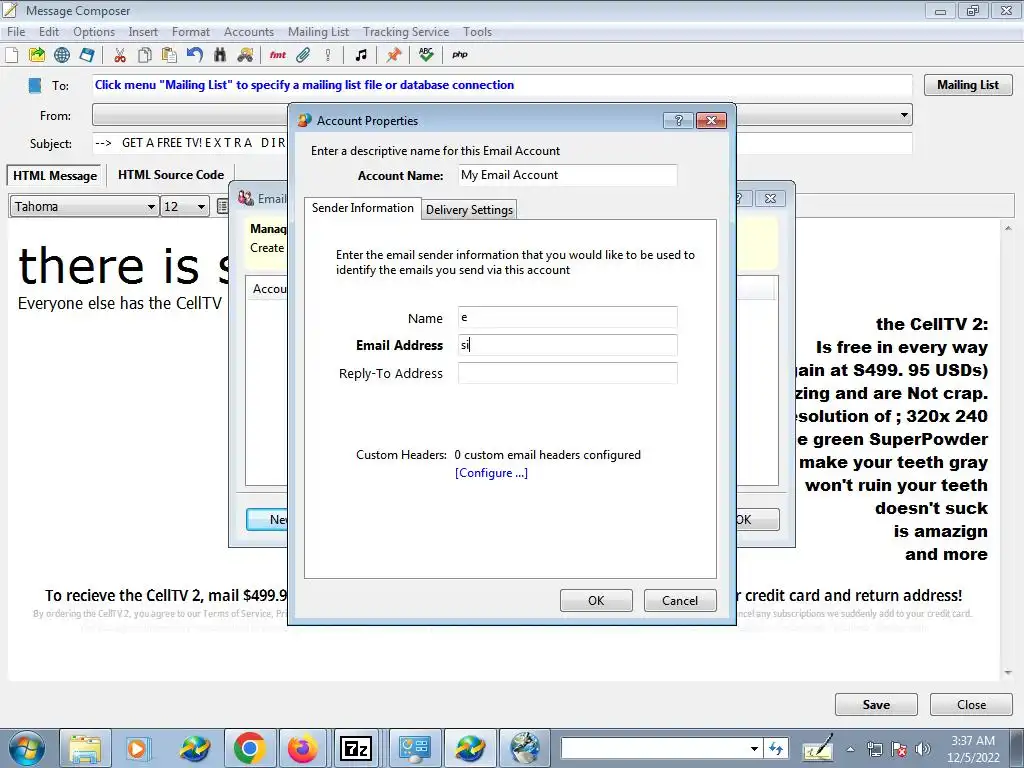Screen dimensions: 1024x768
Task: Open Action Center flag tray icon
Action: [899, 749]
